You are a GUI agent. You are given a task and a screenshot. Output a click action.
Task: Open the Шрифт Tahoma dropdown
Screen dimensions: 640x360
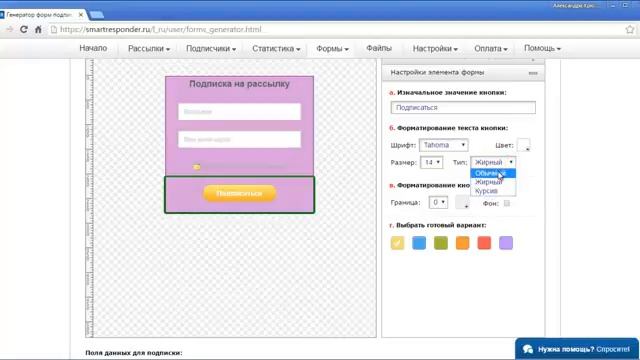pos(444,145)
